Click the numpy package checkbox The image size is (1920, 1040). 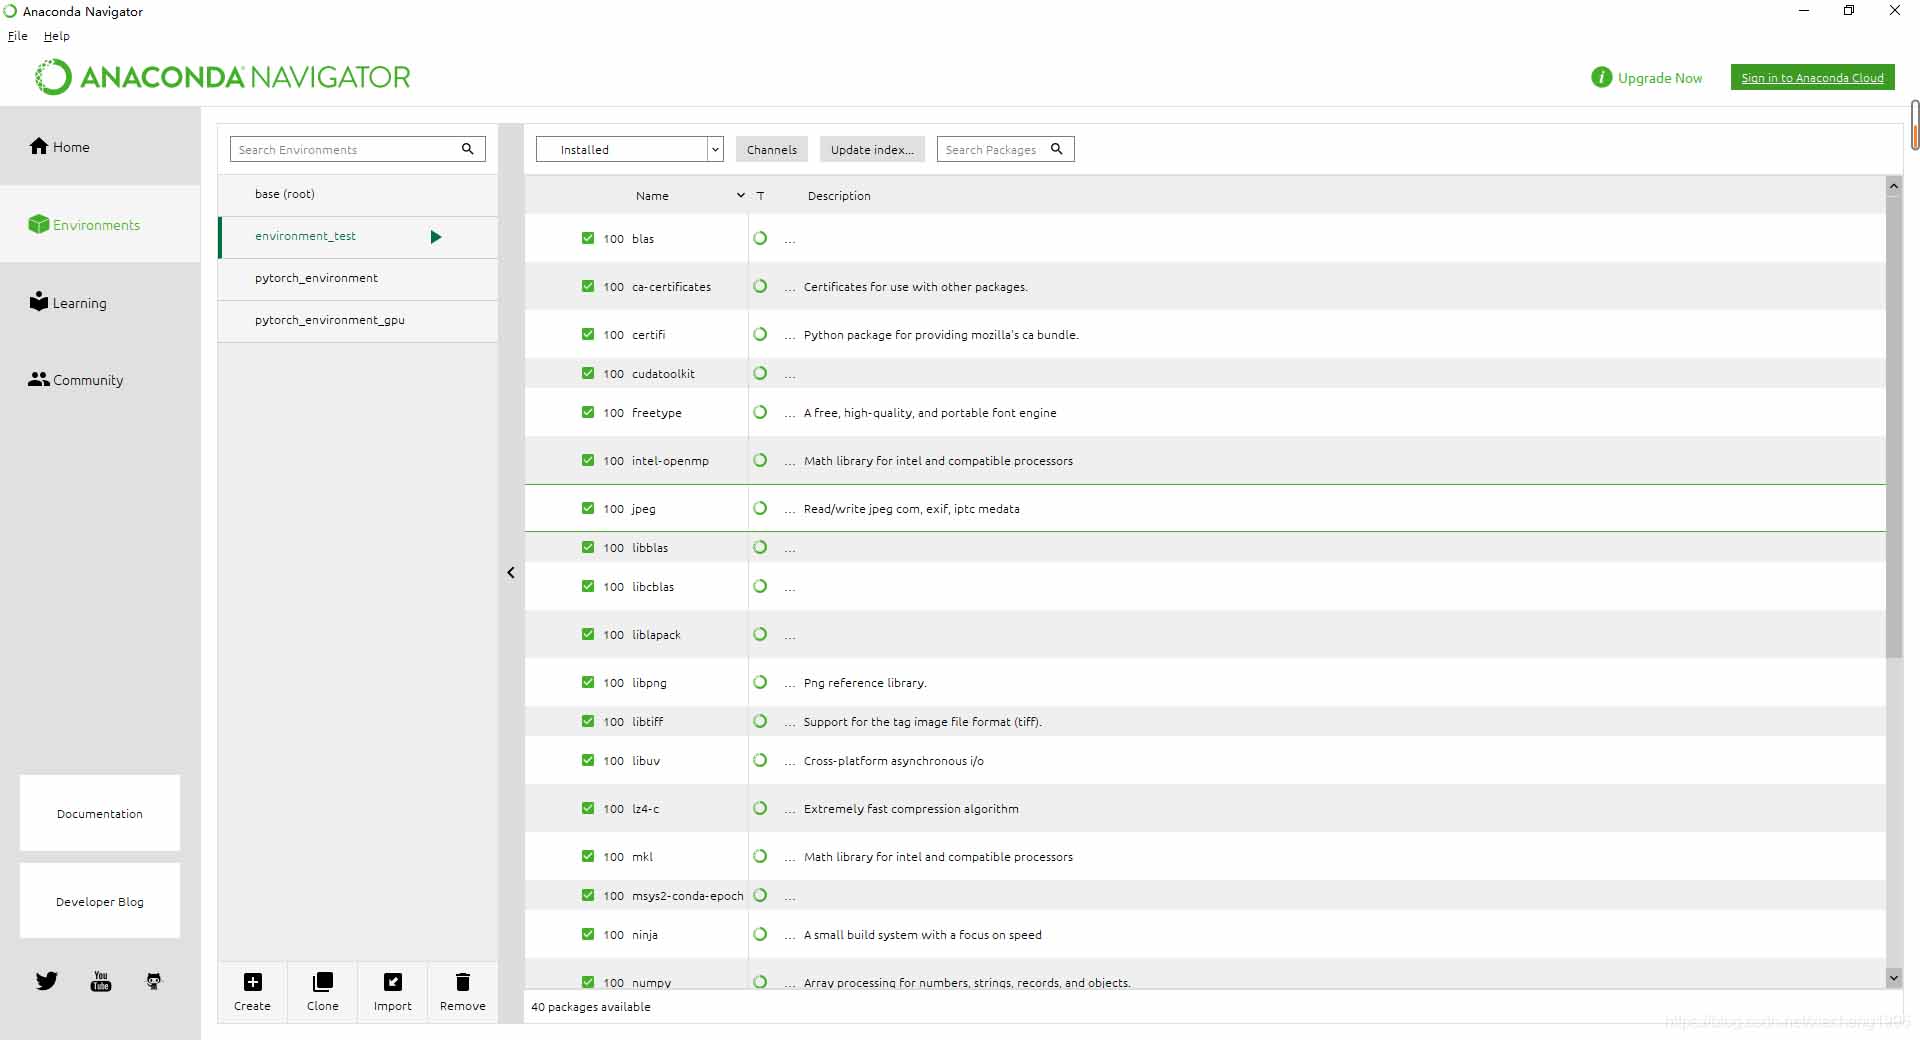click(588, 982)
